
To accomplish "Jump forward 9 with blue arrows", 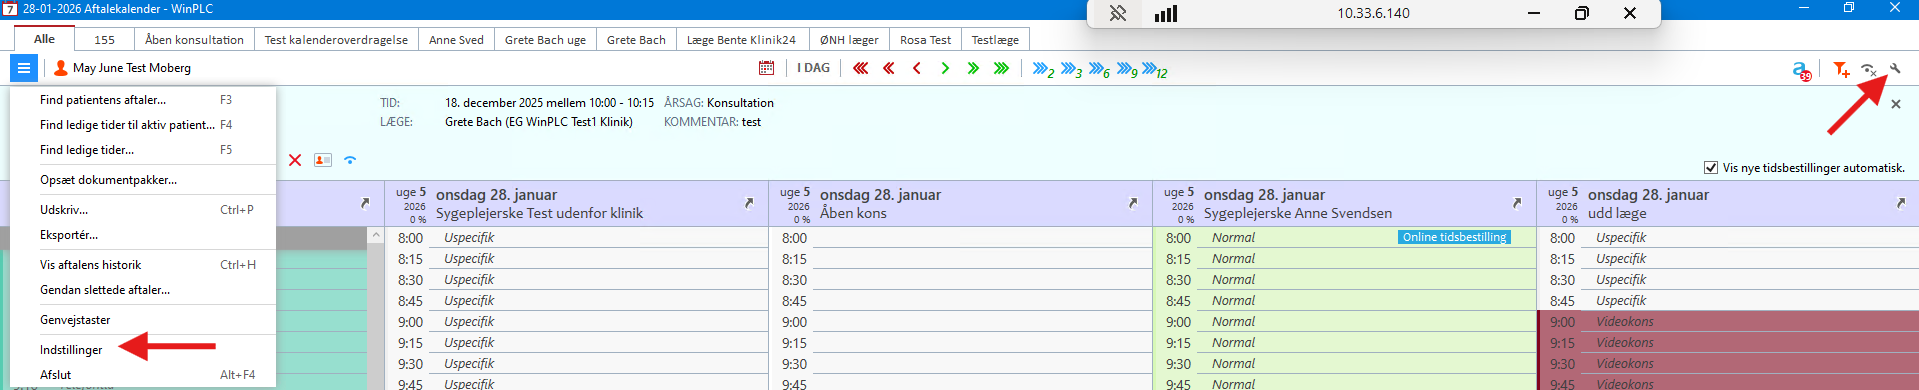I will coord(1127,69).
